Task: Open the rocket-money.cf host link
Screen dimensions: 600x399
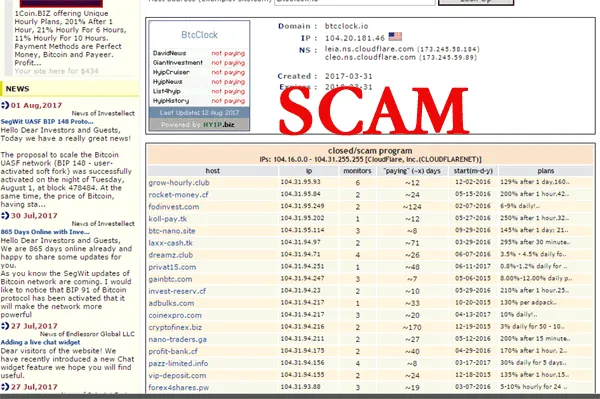Action: pos(178,195)
